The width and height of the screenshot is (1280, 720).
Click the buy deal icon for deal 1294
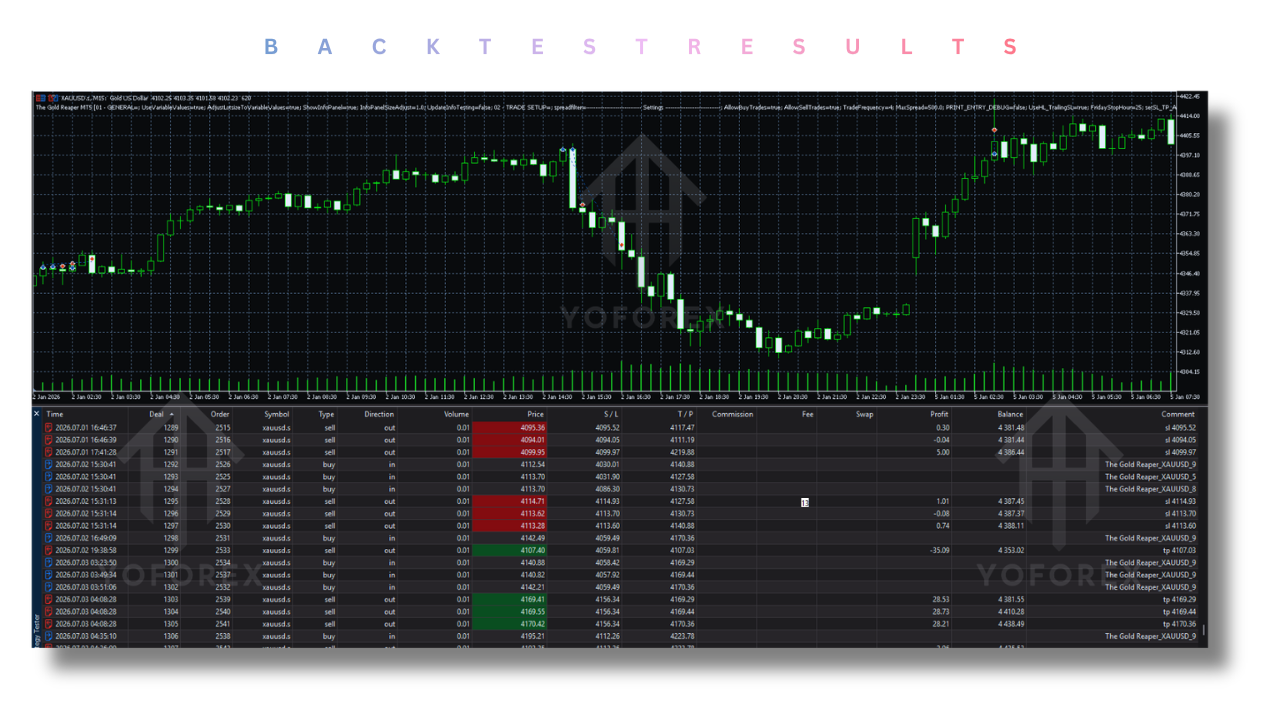click(49, 489)
